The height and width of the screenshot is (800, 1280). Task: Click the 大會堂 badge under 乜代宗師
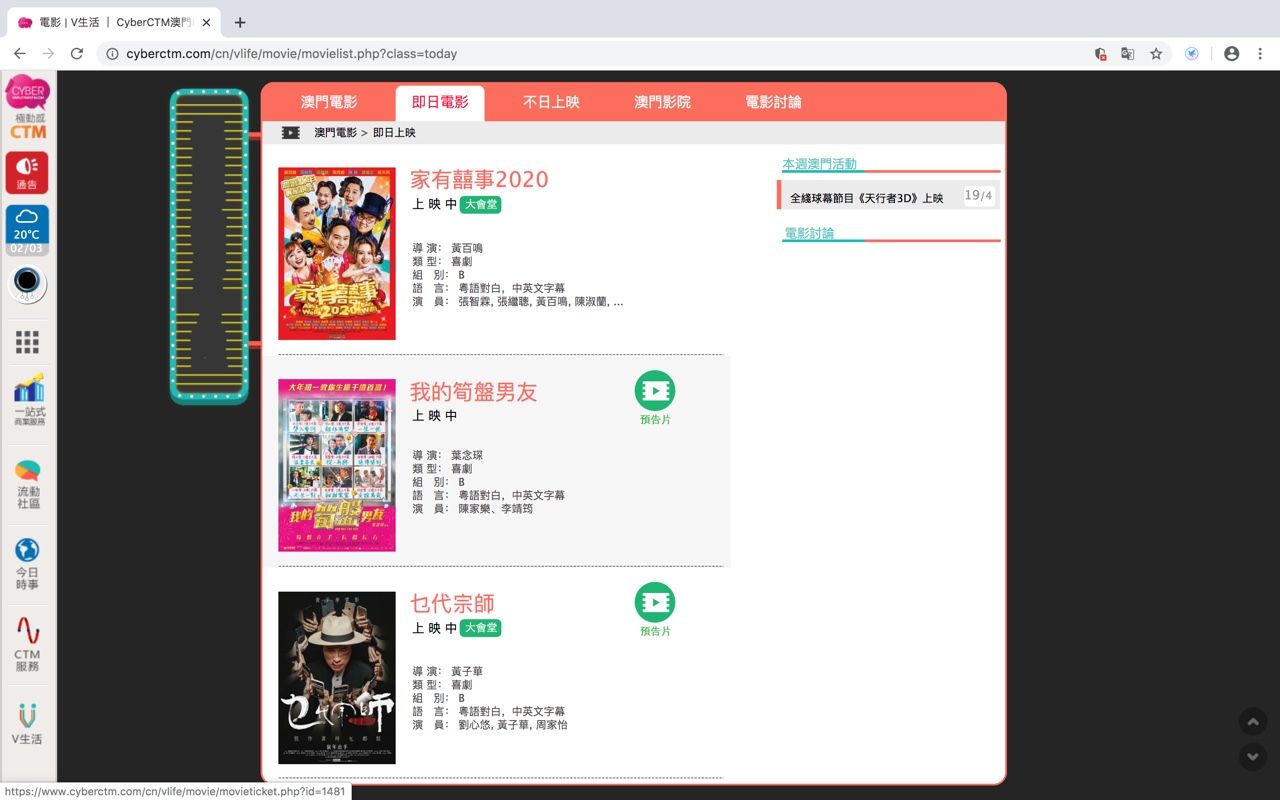pos(480,628)
